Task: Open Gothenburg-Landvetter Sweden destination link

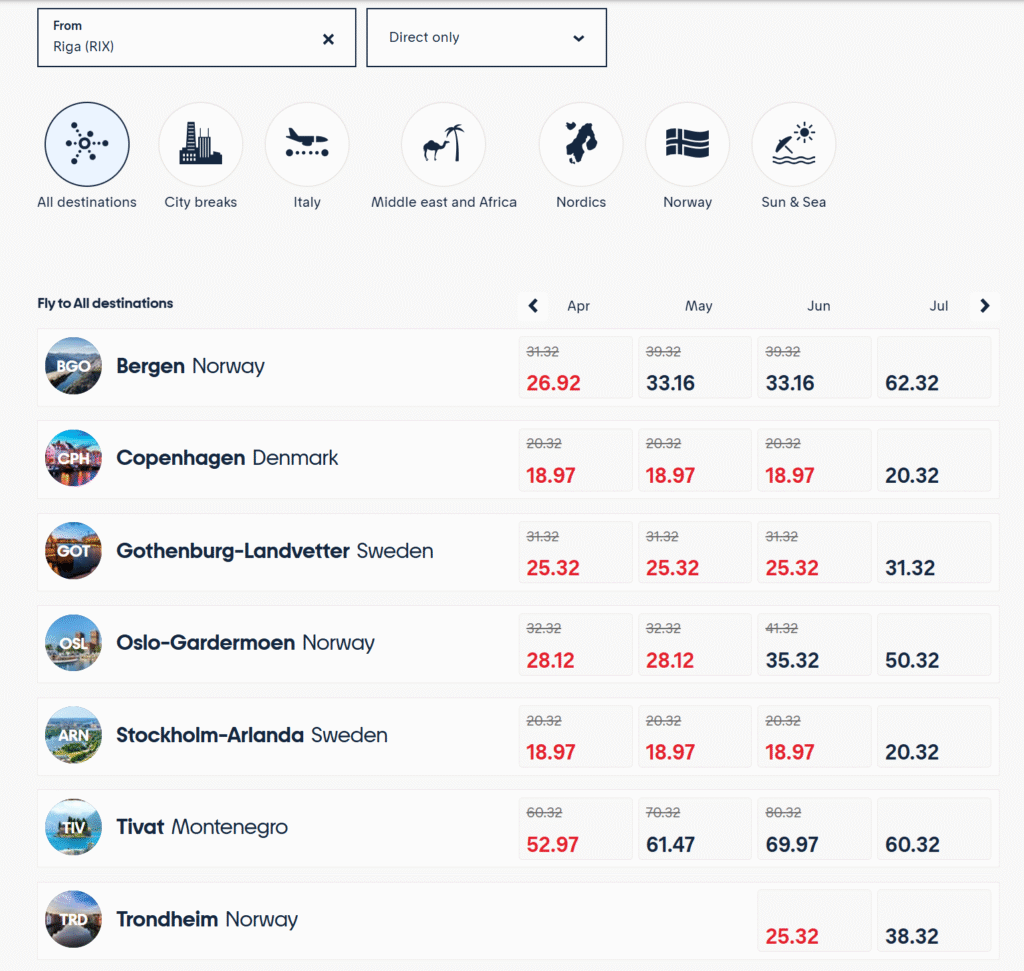Action: pos(274,551)
